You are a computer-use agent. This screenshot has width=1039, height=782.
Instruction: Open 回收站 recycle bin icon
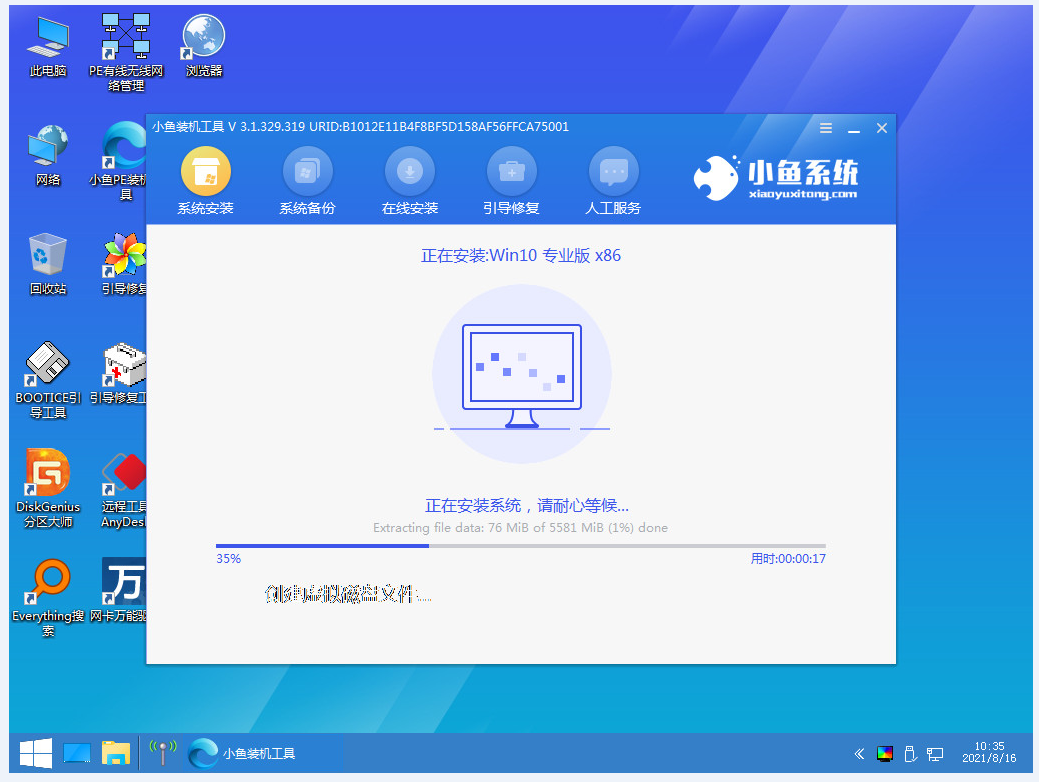48,263
